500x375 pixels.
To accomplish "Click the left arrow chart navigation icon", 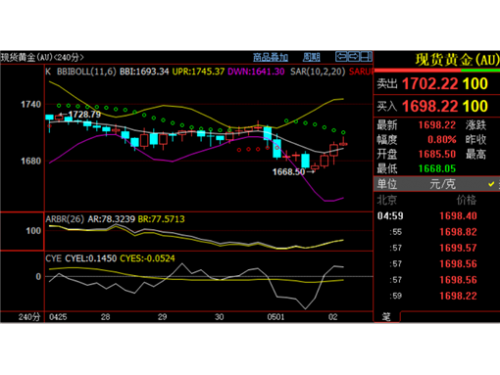I will coord(341,57).
